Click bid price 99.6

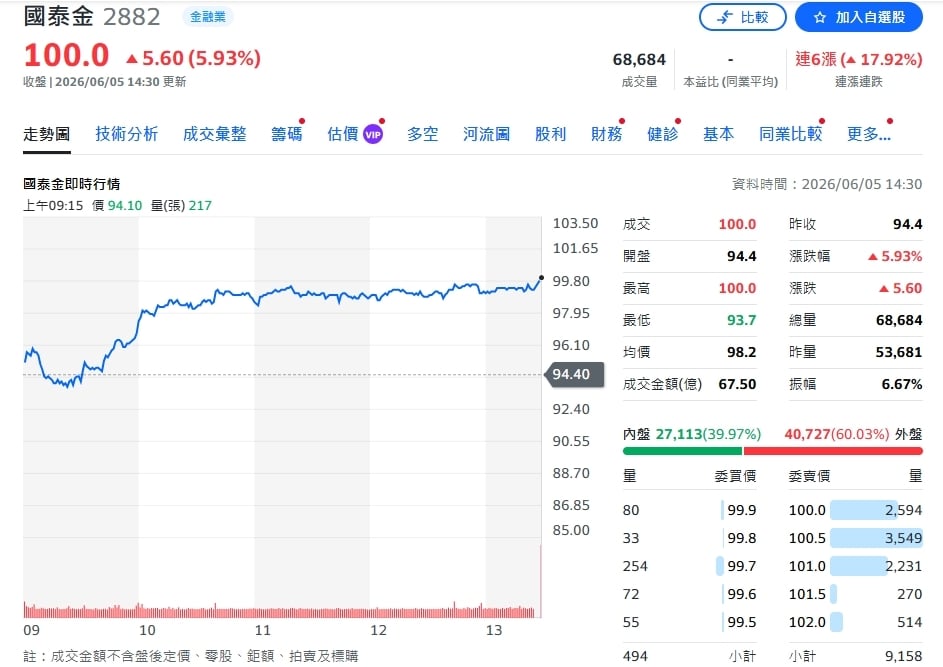point(742,594)
